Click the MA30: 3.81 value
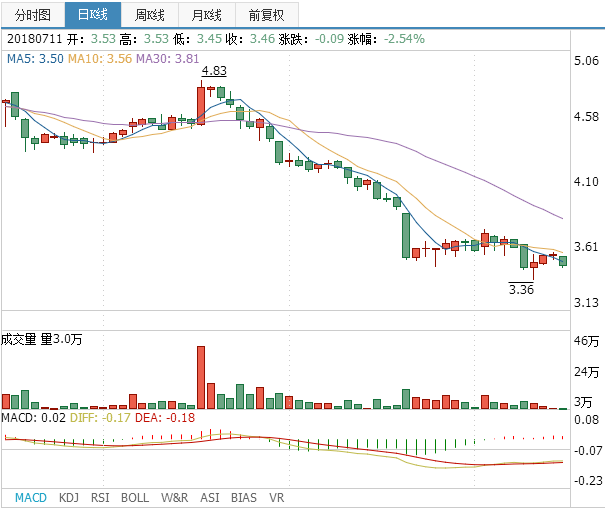This screenshot has width=605, height=511. tap(167, 59)
